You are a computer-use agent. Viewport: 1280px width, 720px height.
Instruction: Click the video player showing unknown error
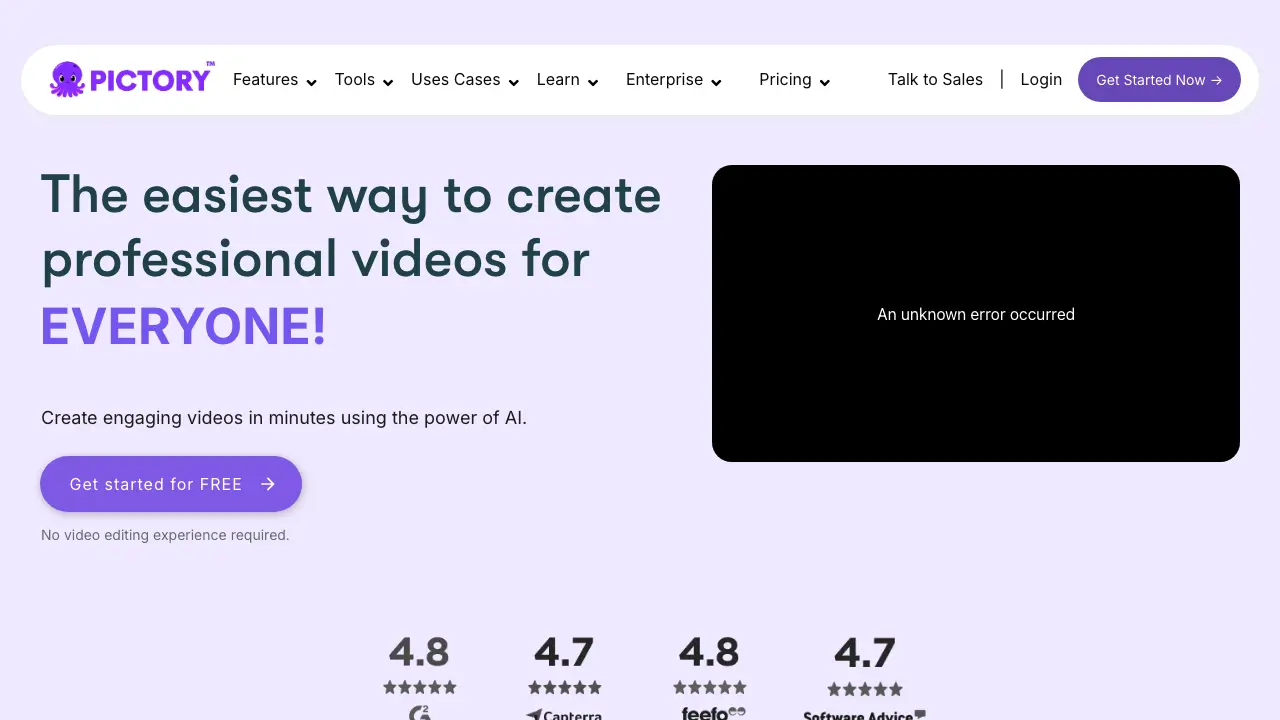coord(975,313)
